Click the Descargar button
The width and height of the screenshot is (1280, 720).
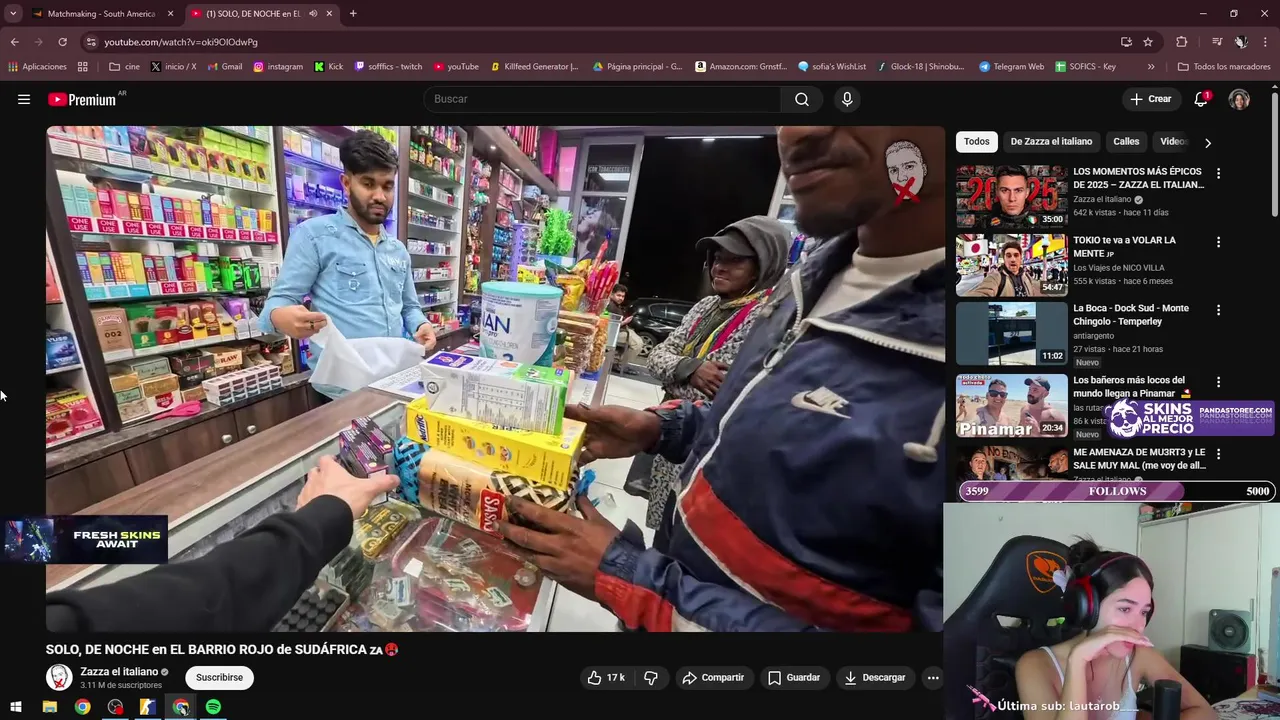click(875, 677)
